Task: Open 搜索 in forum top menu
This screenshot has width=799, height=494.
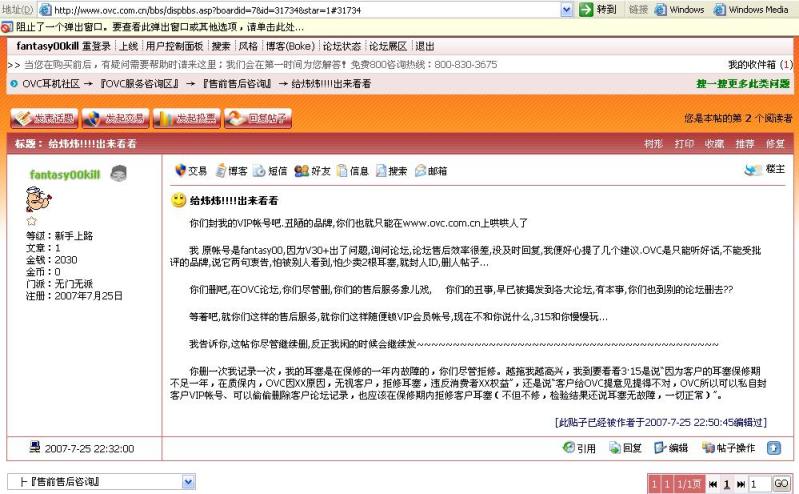Action: click(221, 46)
